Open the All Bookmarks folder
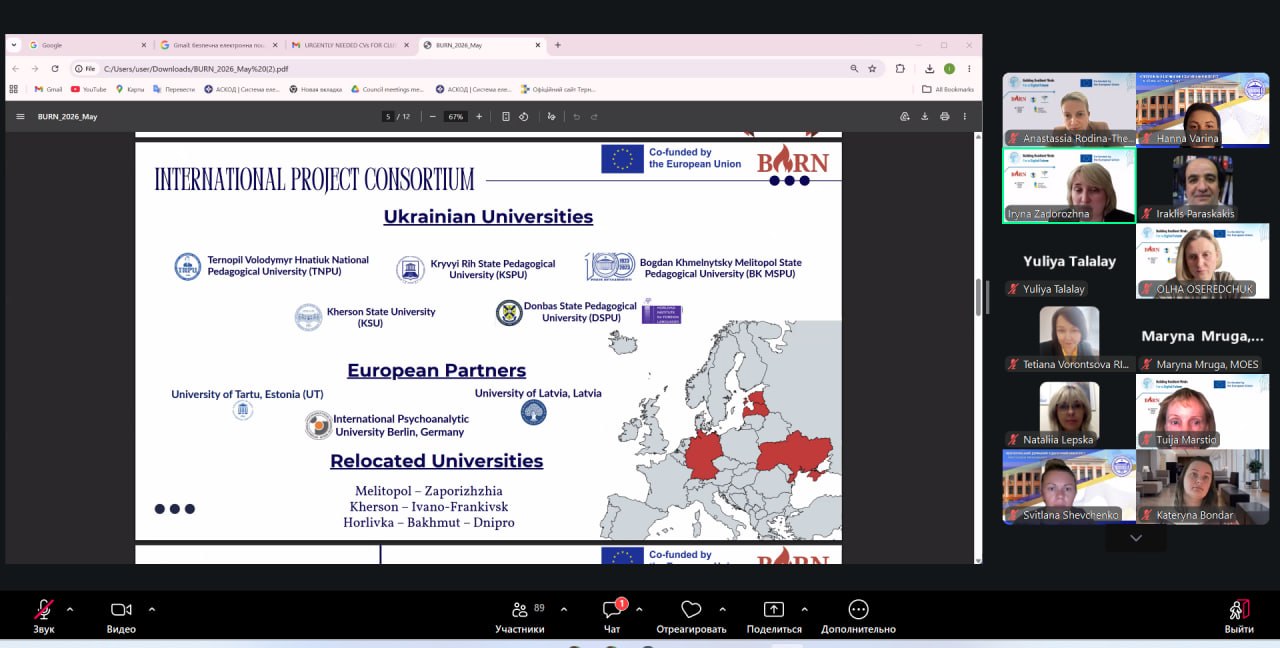The height and width of the screenshot is (648, 1280). coord(948,89)
